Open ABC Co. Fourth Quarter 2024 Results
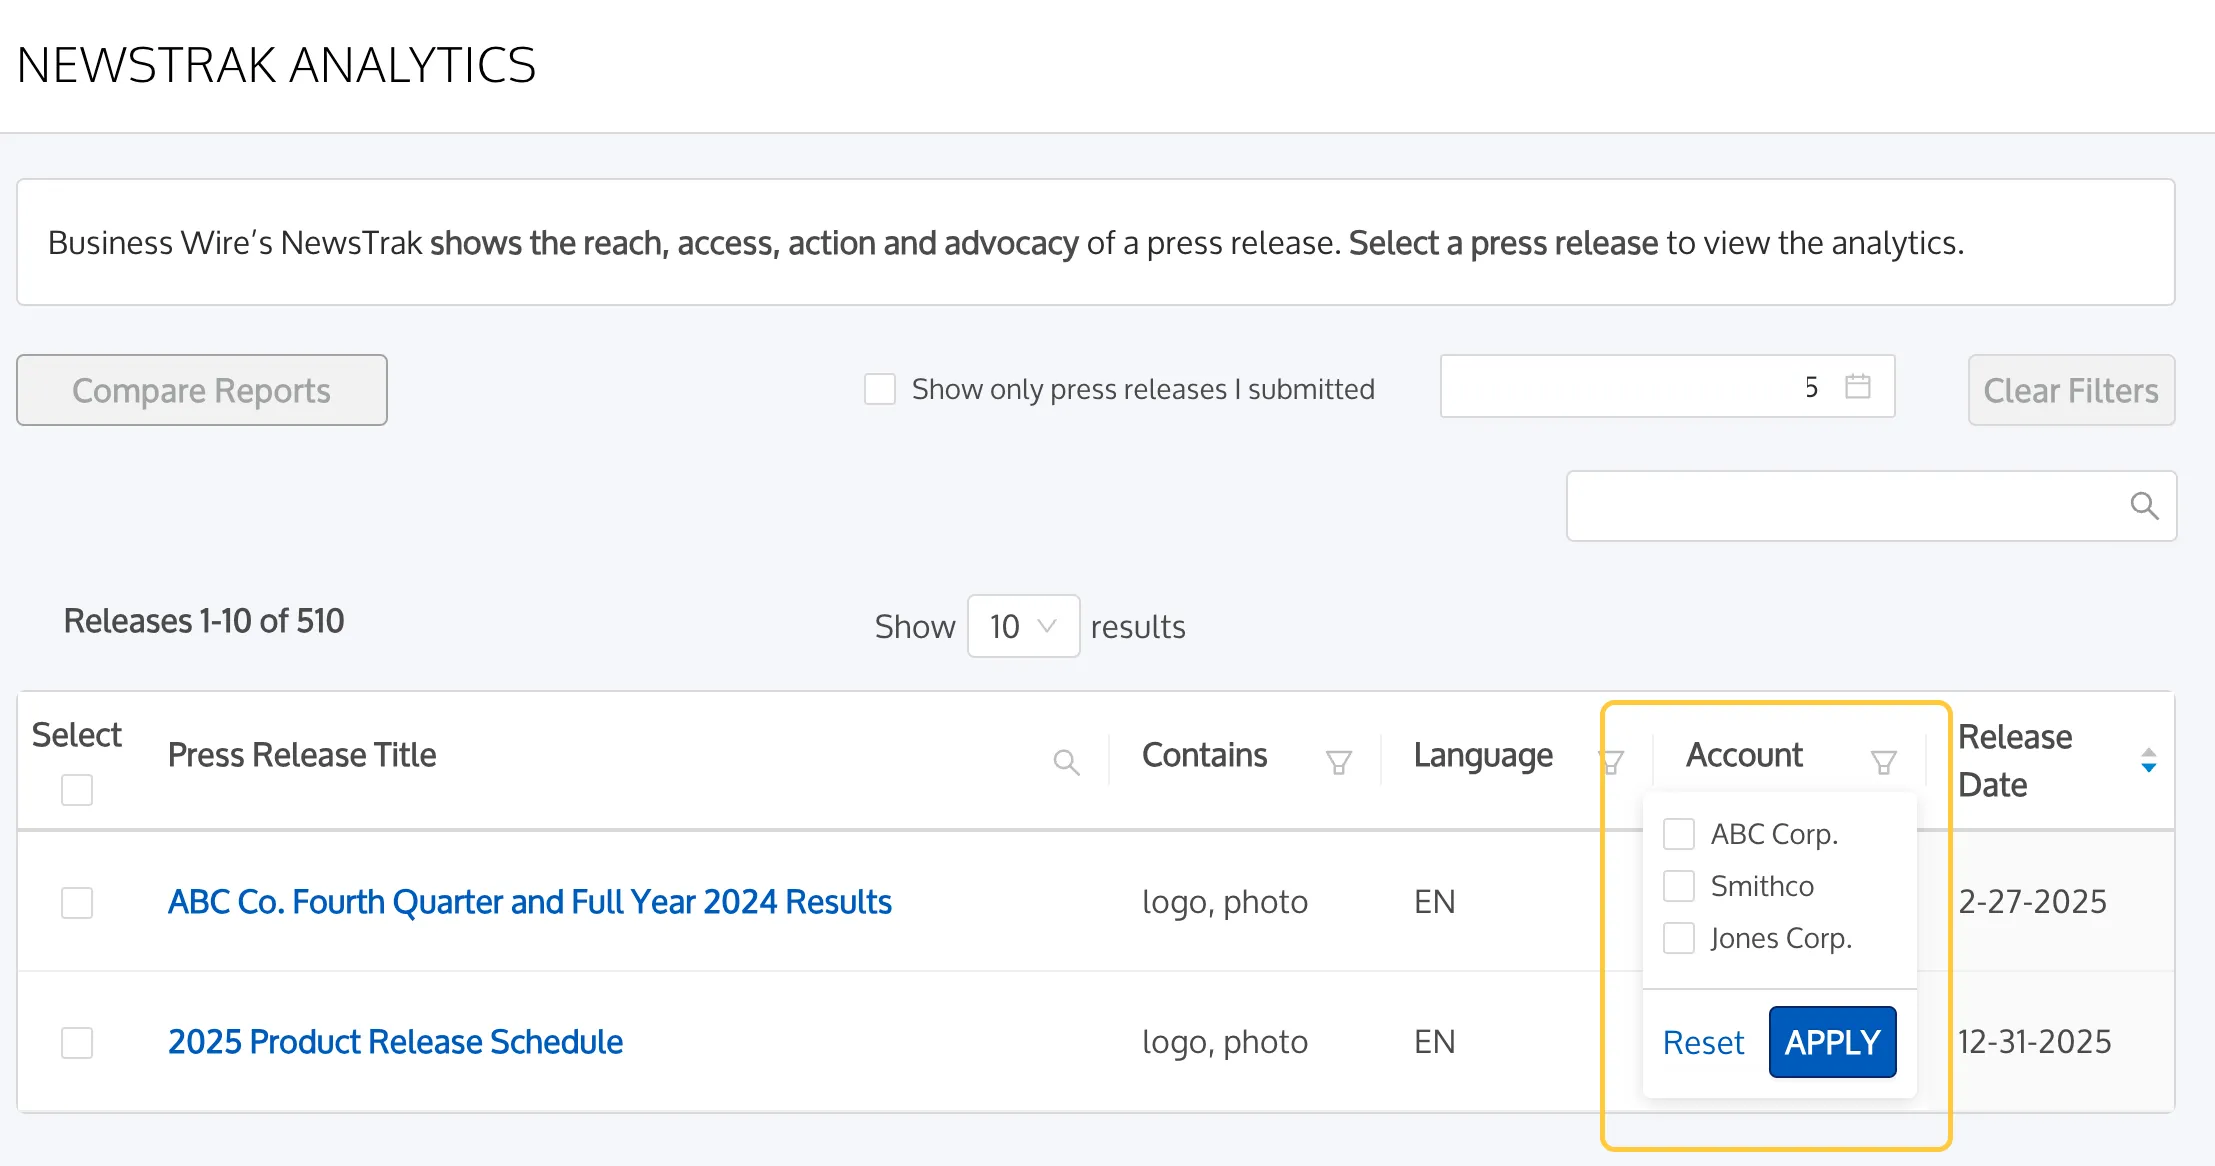This screenshot has width=2215, height=1166. tap(530, 902)
